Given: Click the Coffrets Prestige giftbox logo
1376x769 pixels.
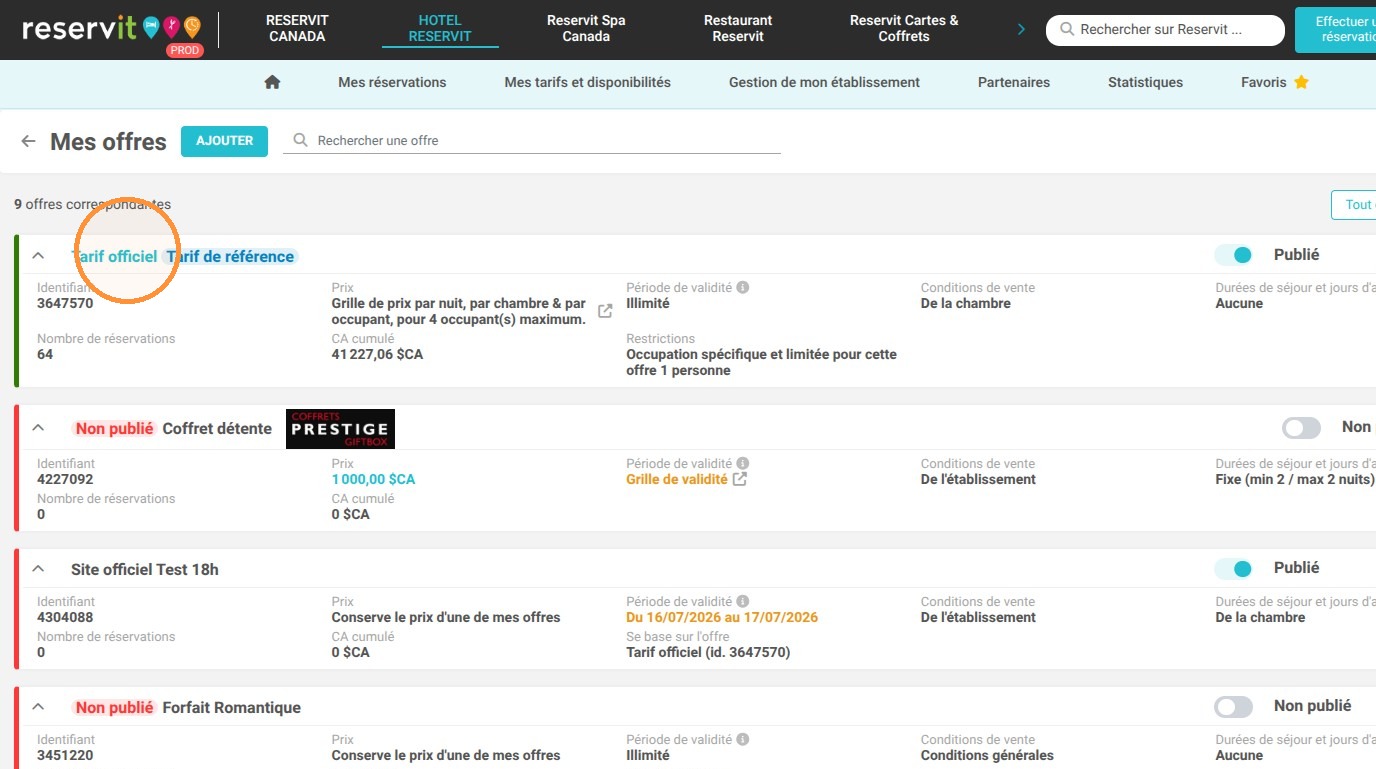Looking at the screenshot, I should (340, 429).
